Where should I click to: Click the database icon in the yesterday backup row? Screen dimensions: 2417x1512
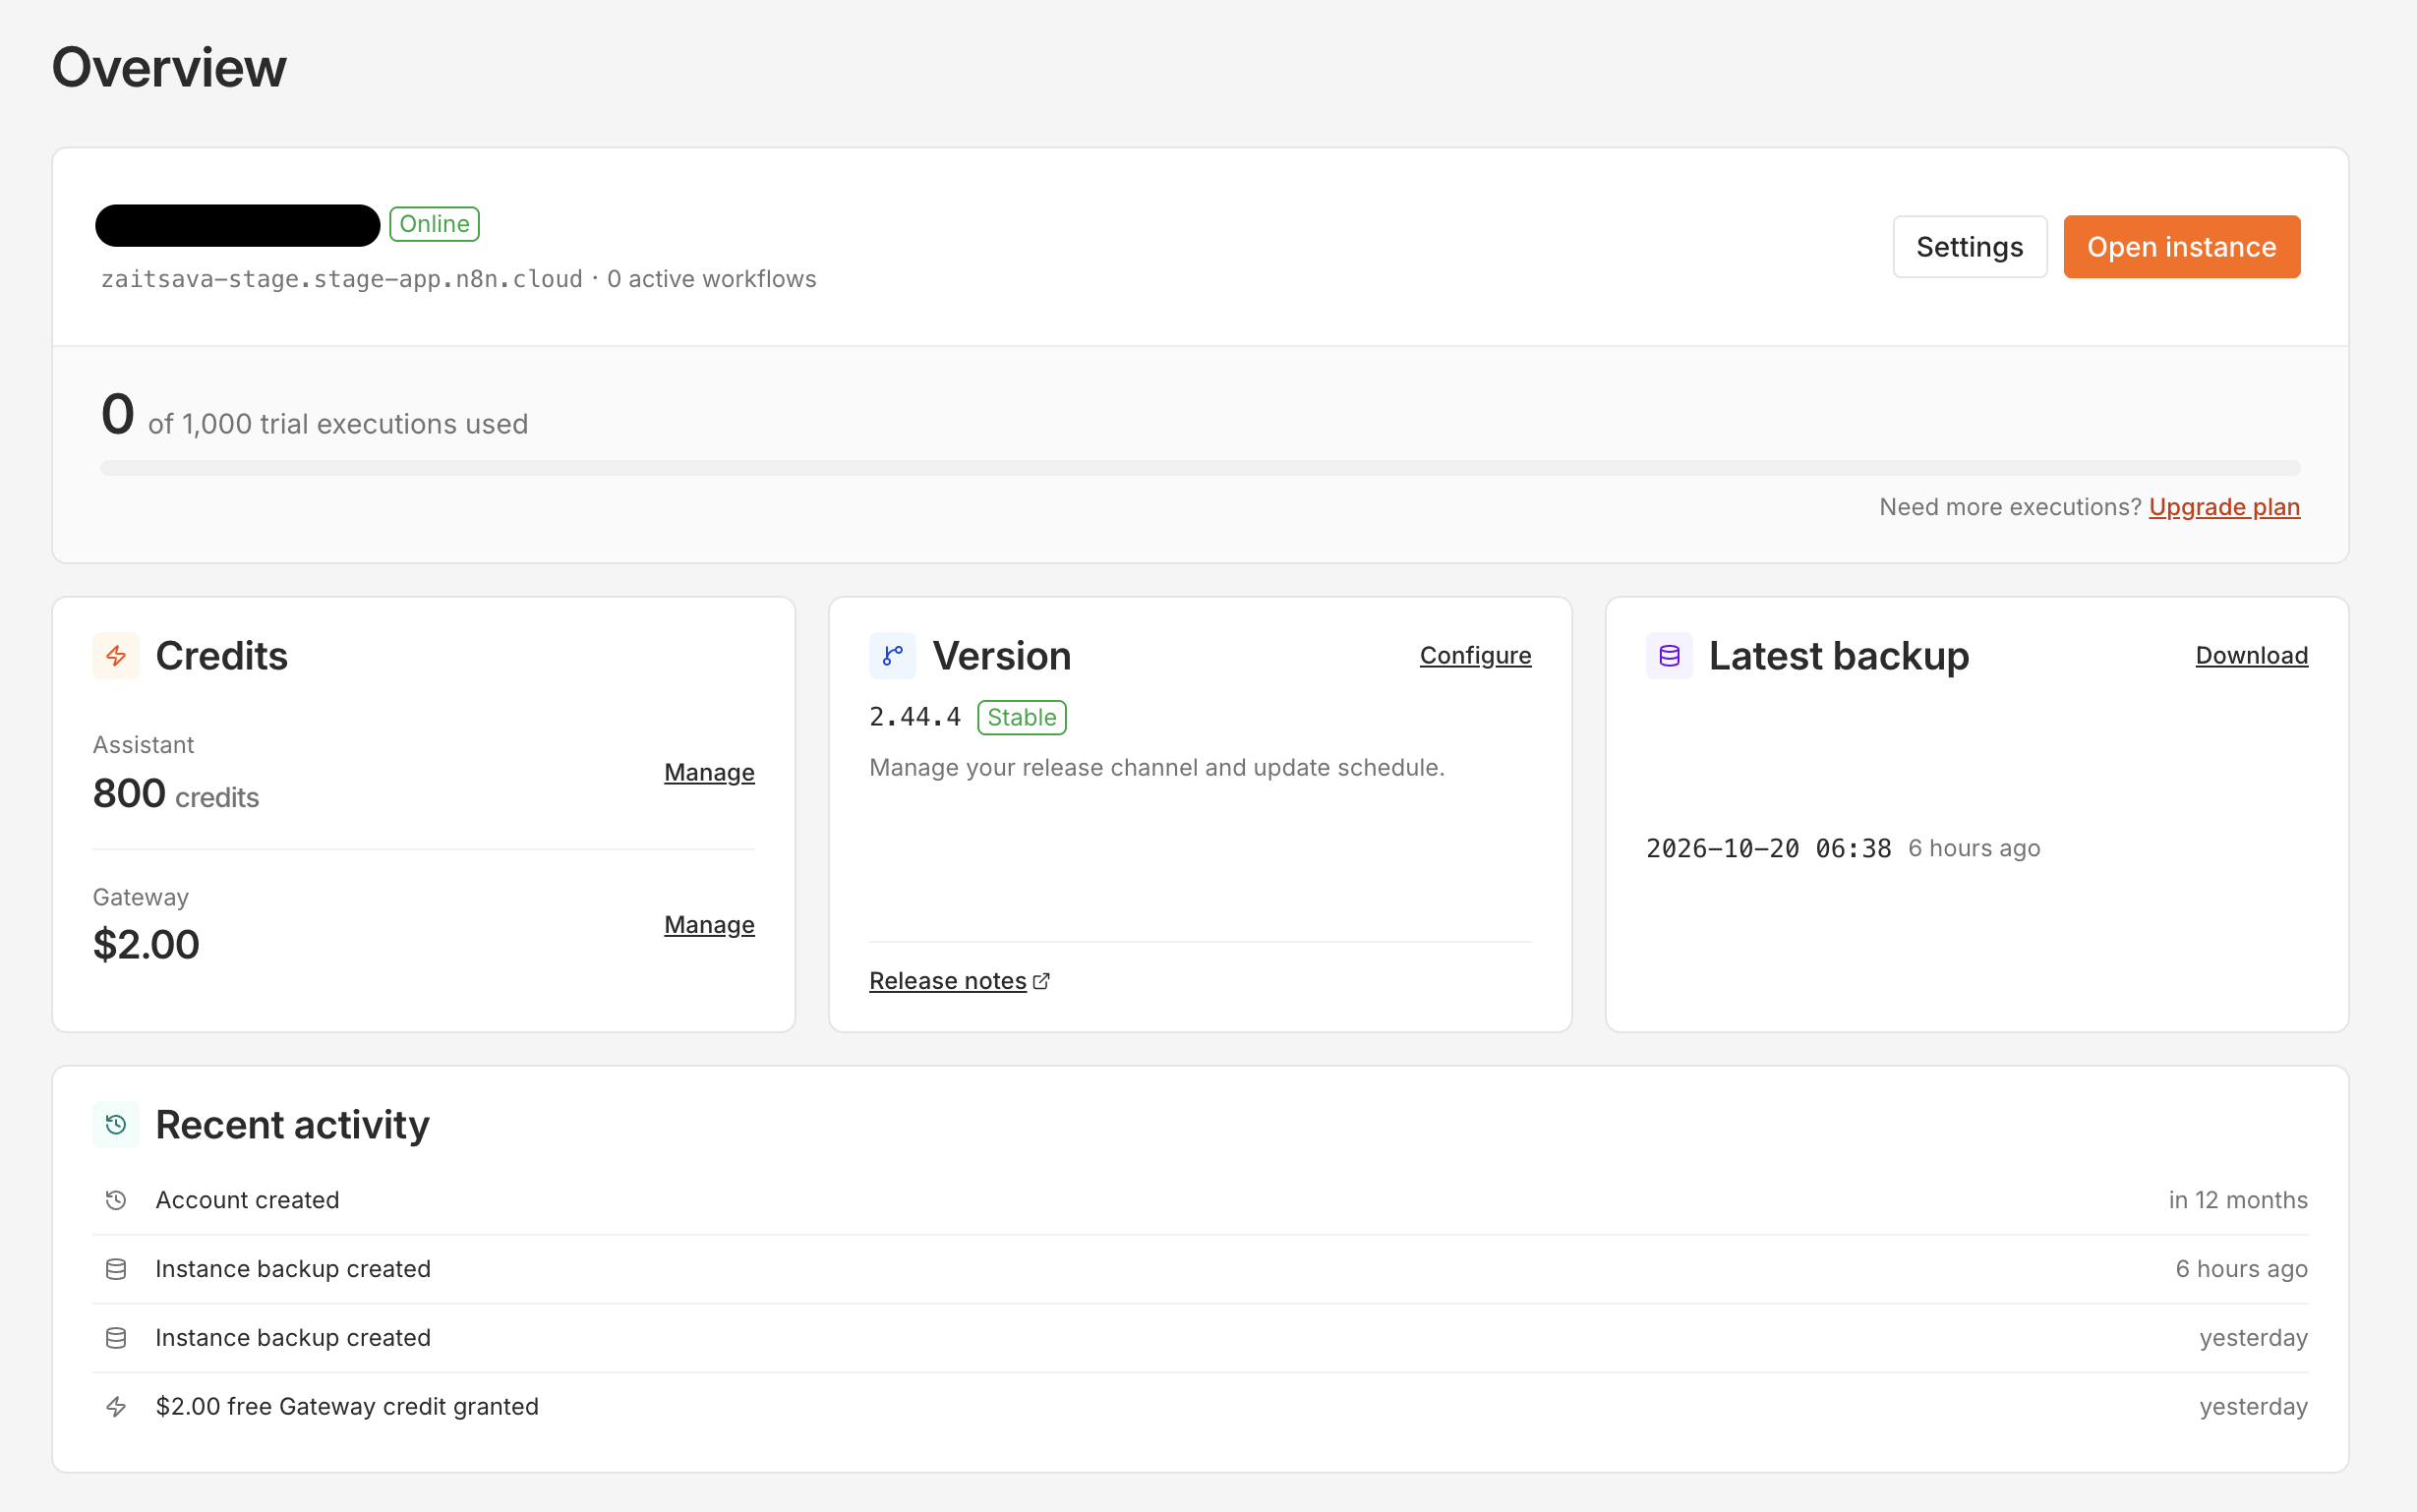[116, 1338]
